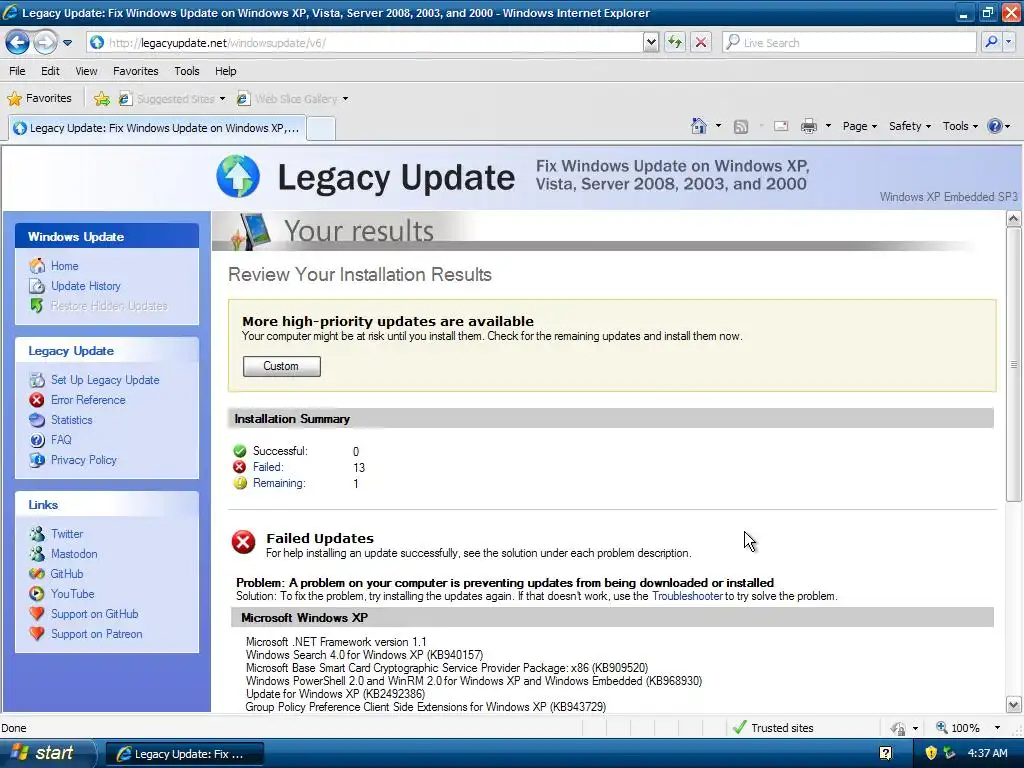Click the Mastodon link
The width and height of the screenshot is (1024, 768).
tap(74, 554)
